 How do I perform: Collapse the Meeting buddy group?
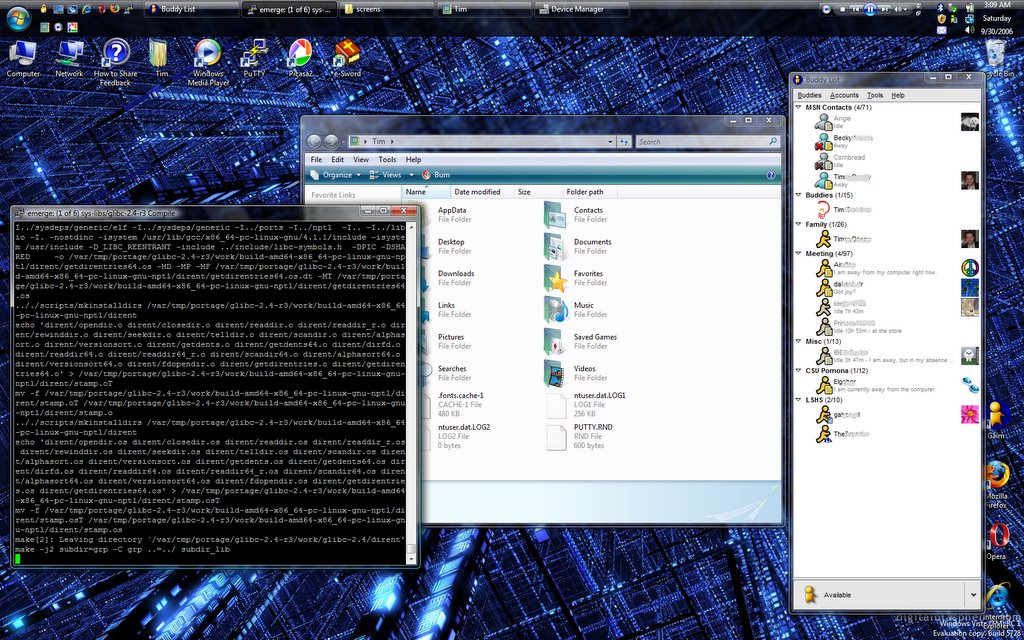click(798, 254)
